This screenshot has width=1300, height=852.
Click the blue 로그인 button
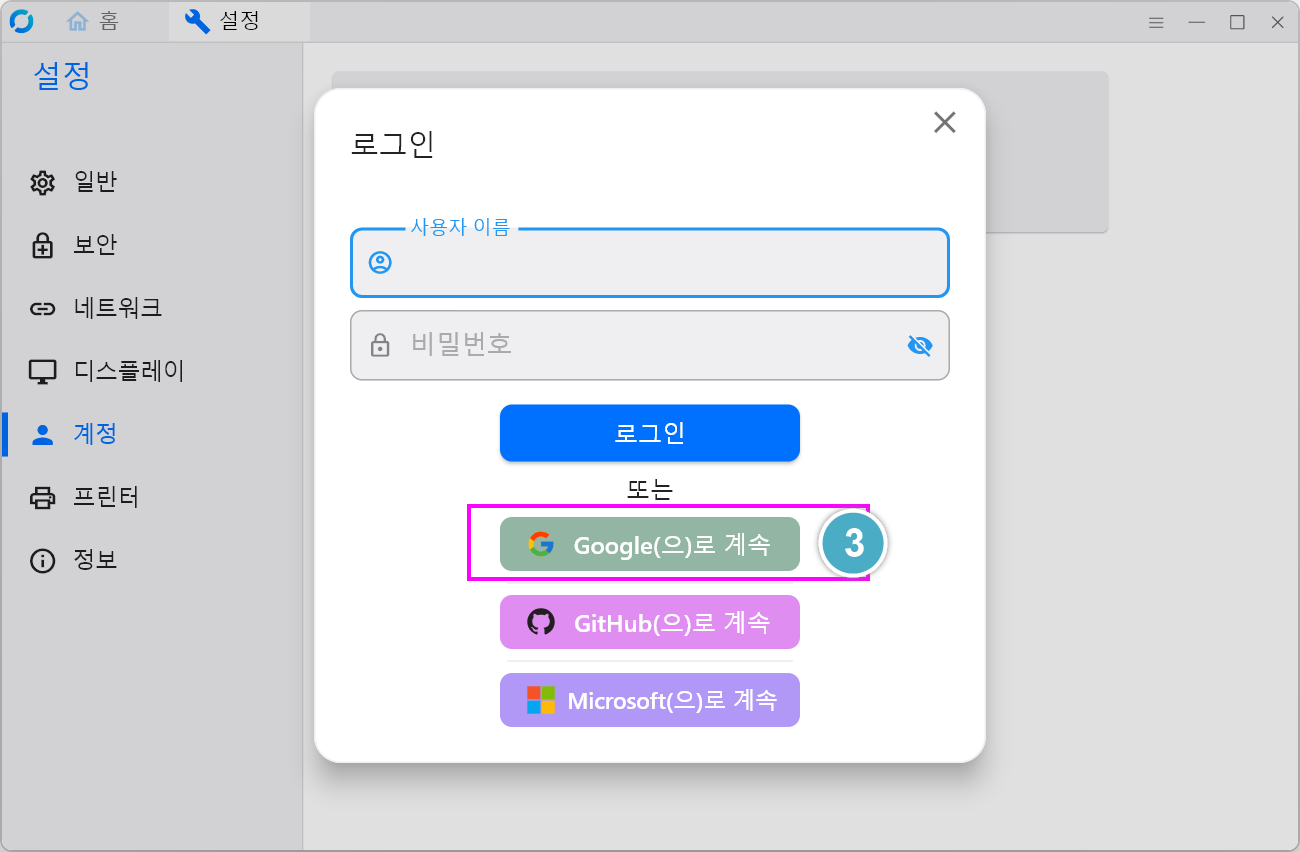[650, 433]
